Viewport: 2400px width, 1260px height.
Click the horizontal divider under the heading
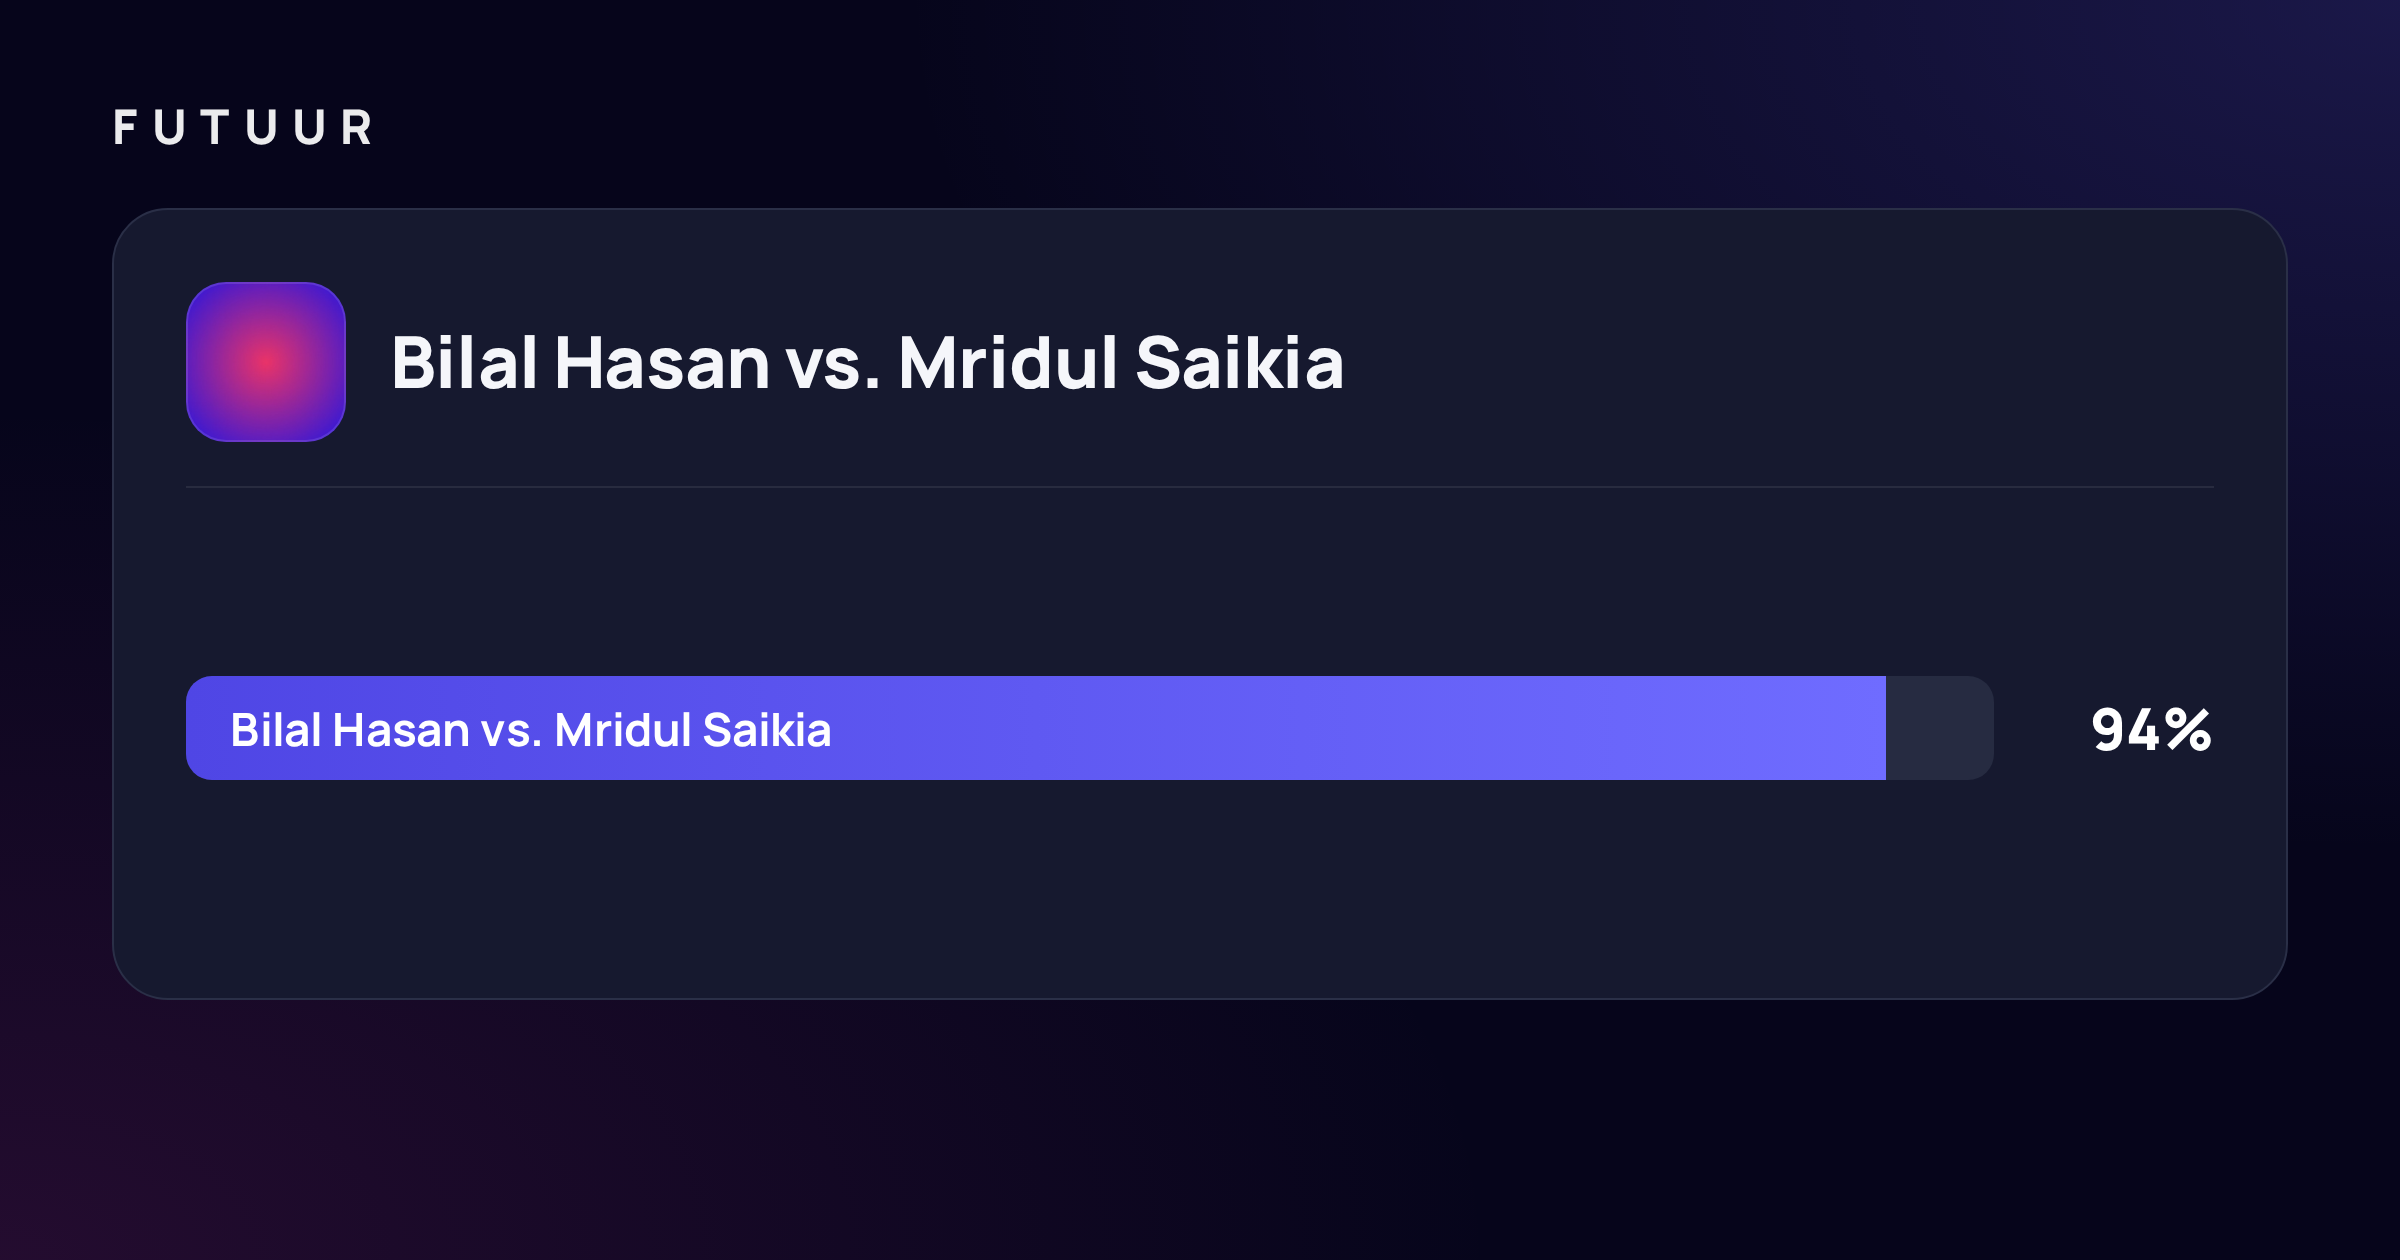tap(1200, 487)
